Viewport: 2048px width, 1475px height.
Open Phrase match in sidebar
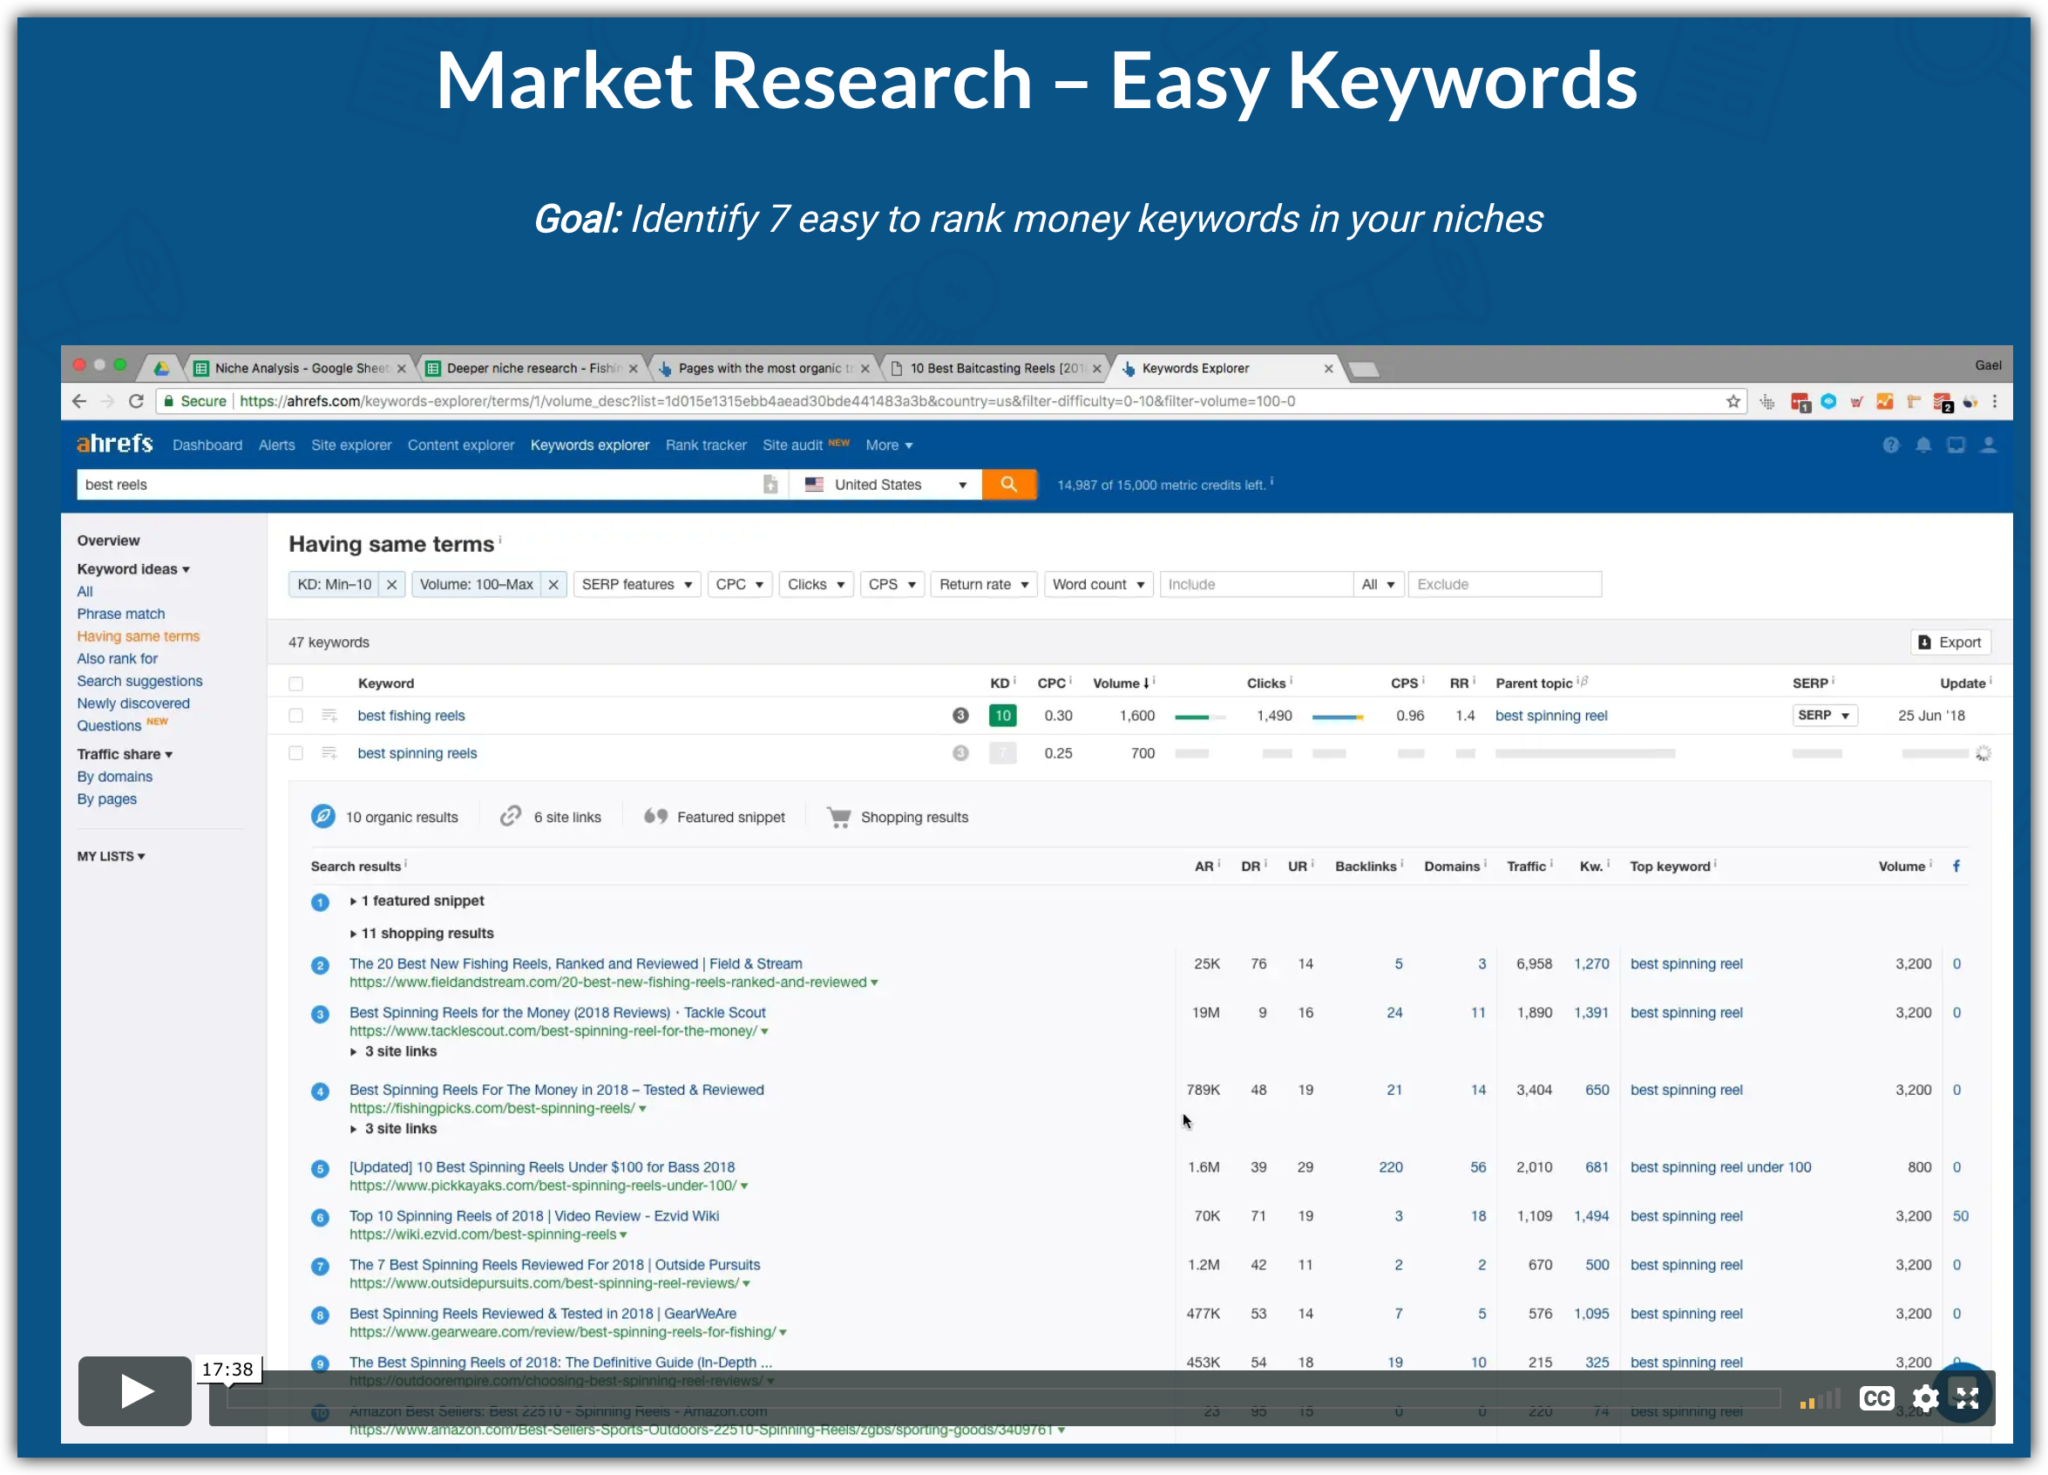(121, 614)
